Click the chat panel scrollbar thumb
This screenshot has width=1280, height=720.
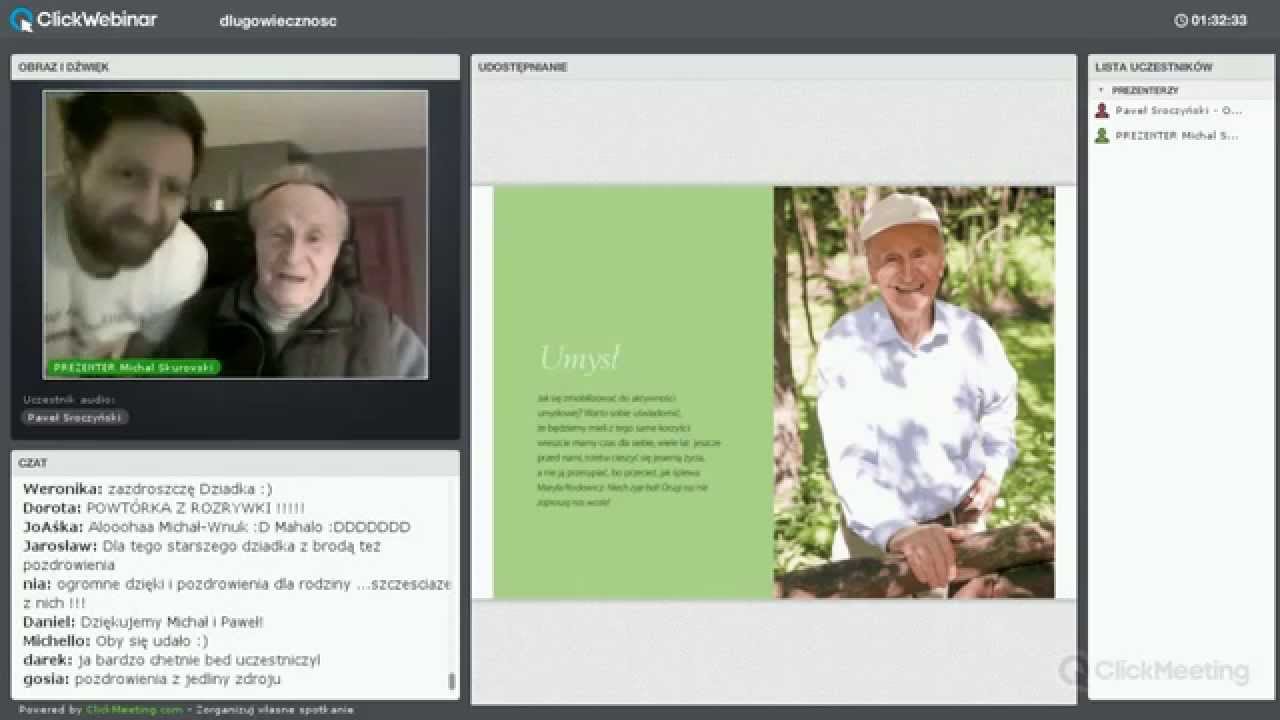point(451,681)
